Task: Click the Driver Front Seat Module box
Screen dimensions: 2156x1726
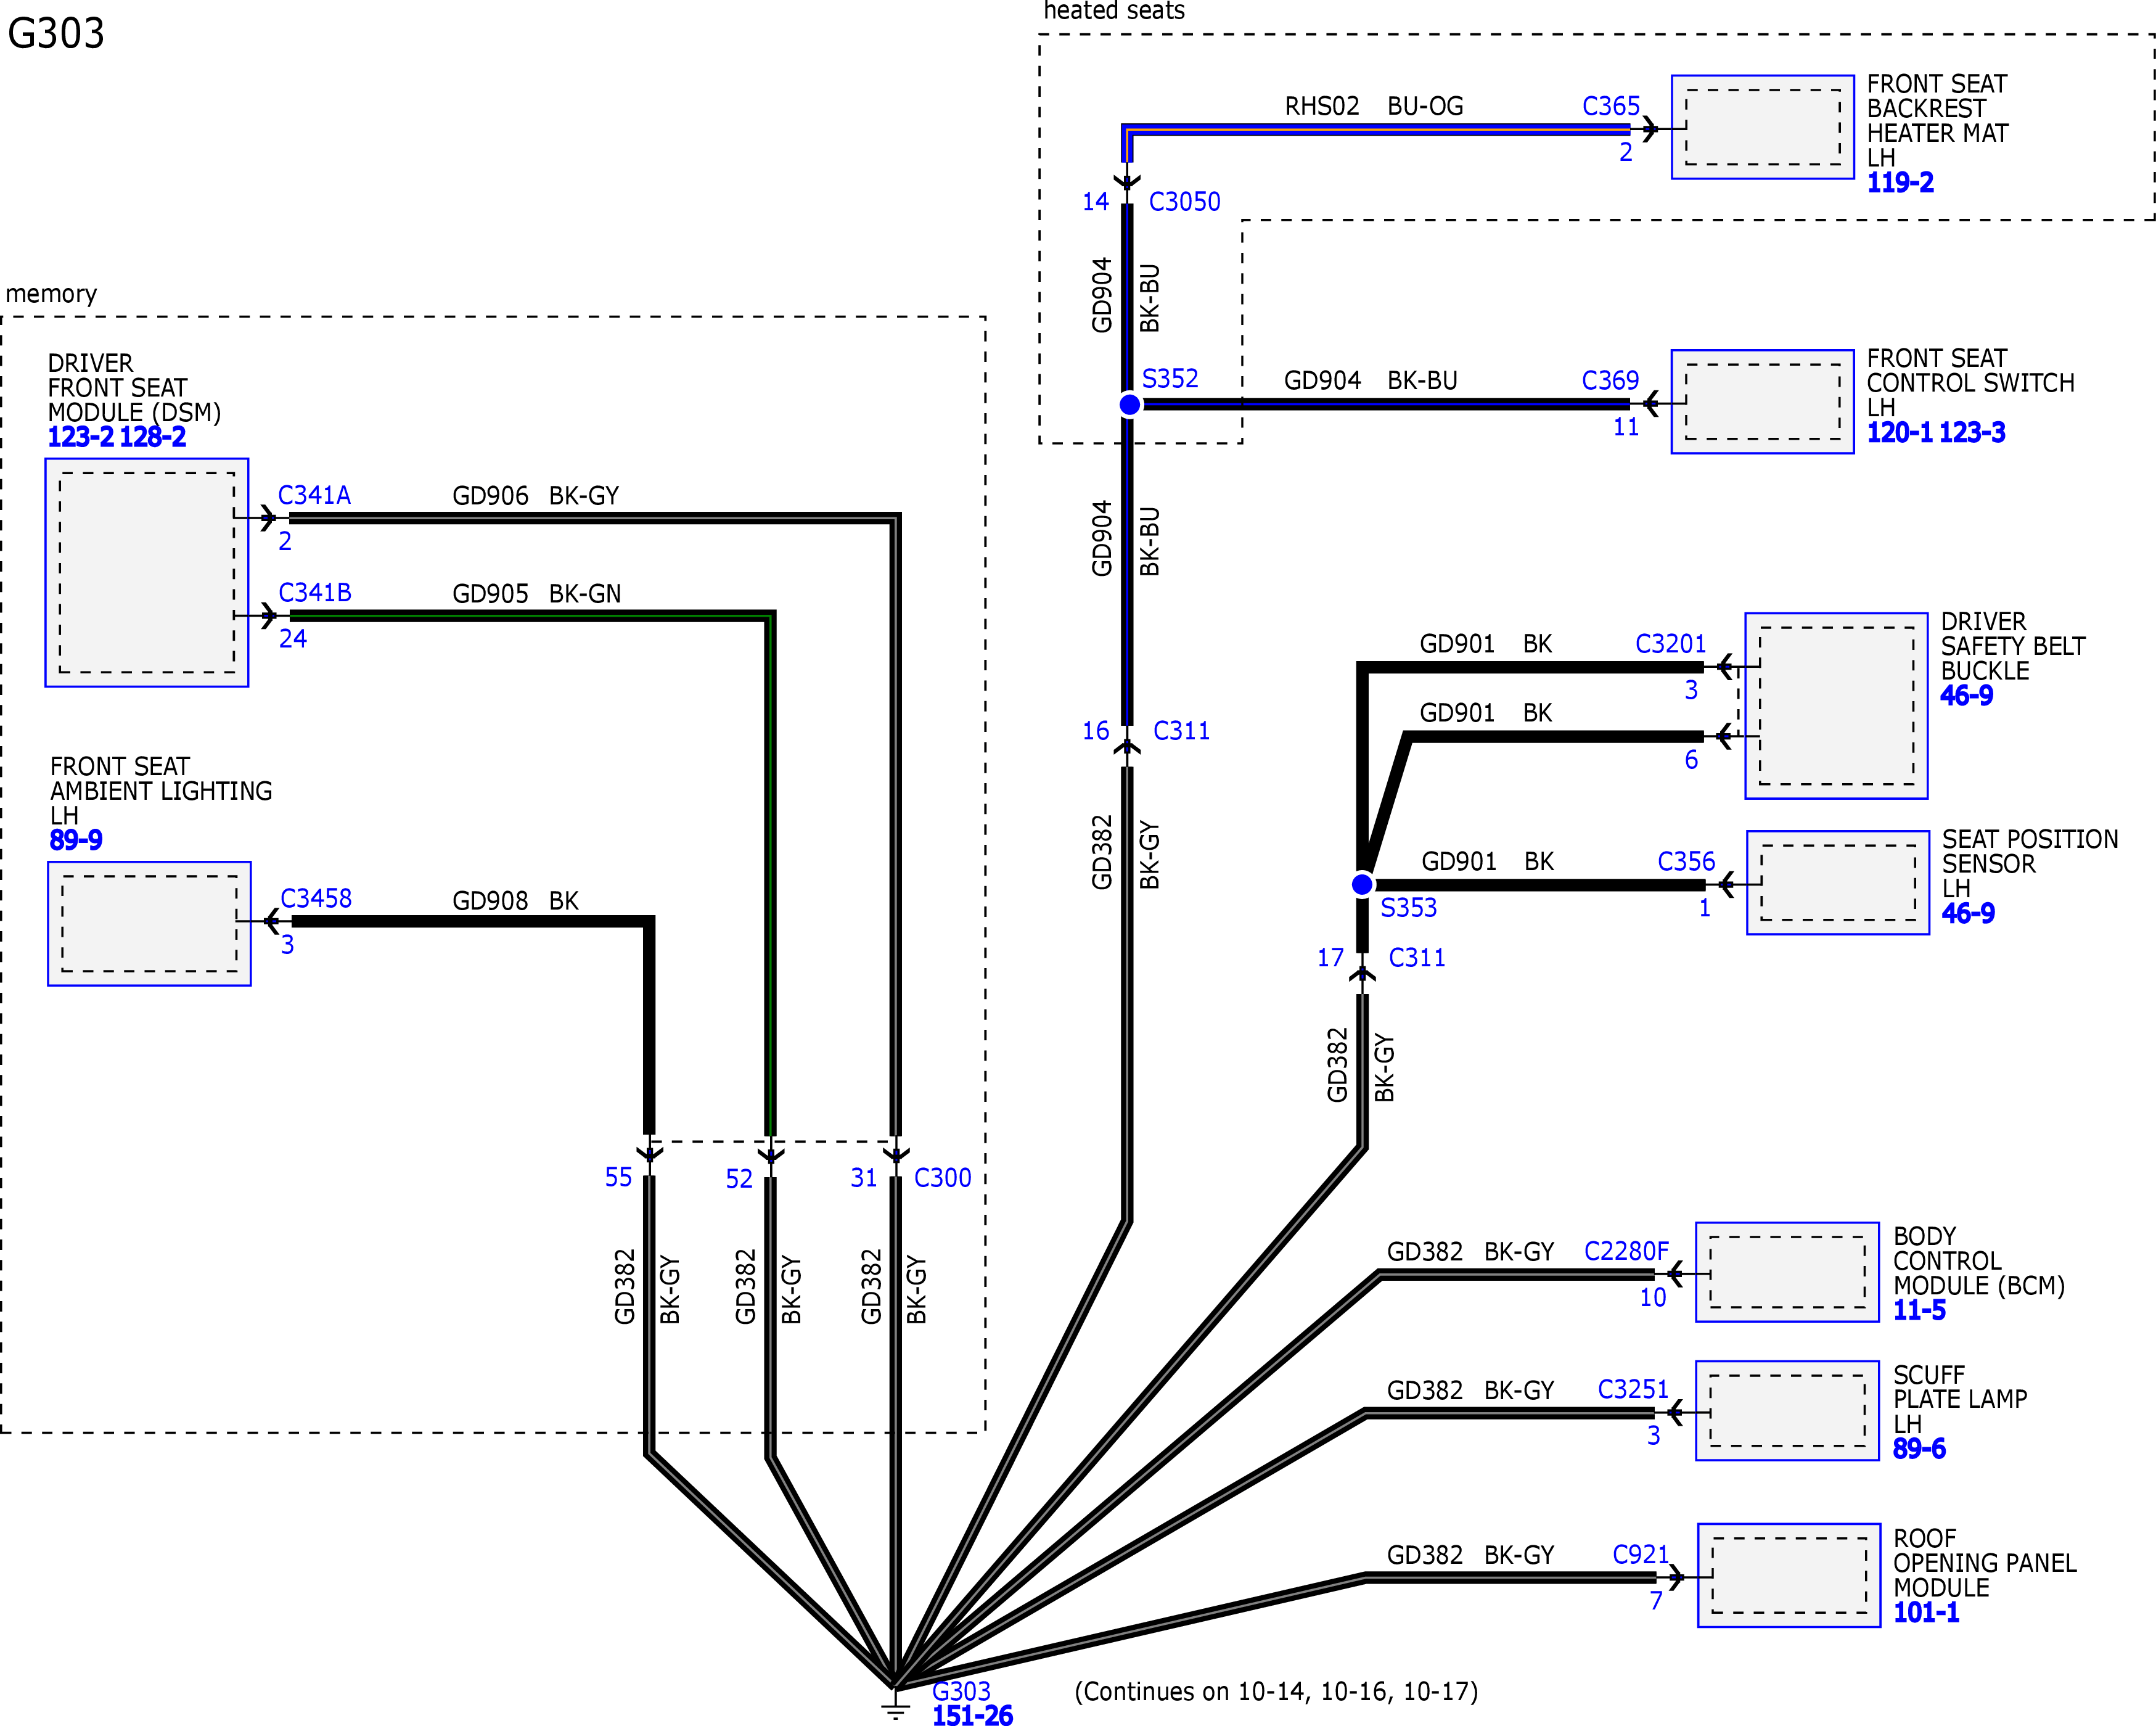Action: [147, 572]
